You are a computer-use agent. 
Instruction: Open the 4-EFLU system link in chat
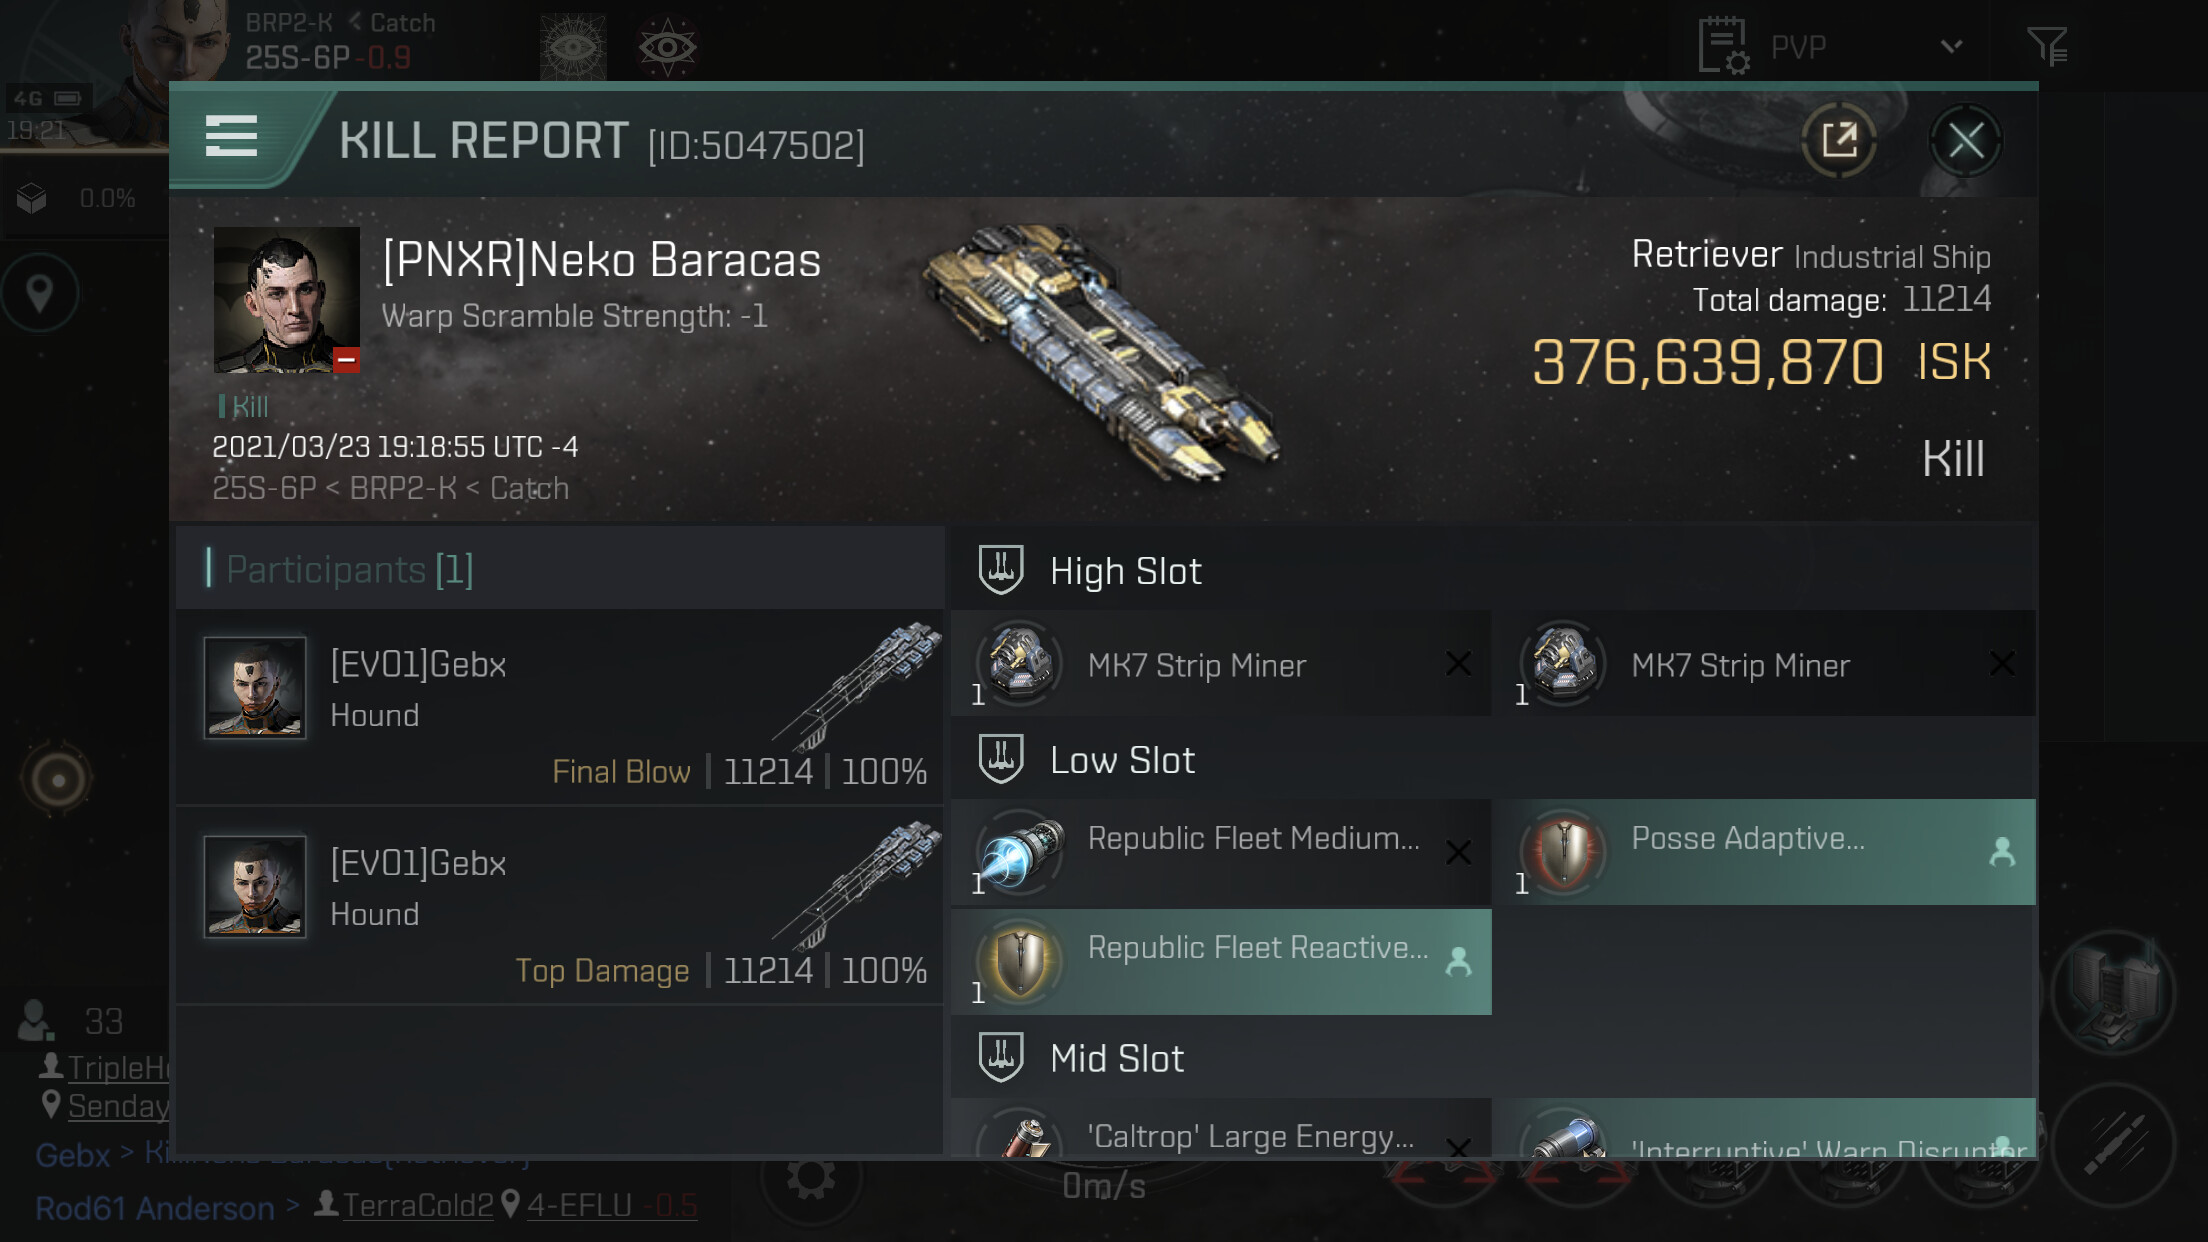coord(579,1206)
